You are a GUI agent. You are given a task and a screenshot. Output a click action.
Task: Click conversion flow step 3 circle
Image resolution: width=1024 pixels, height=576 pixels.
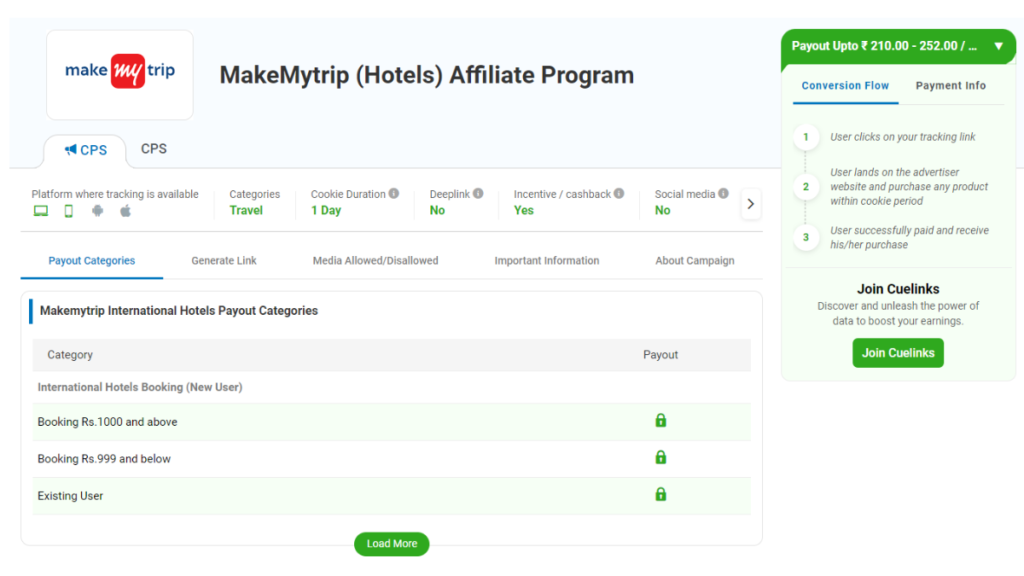point(806,237)
